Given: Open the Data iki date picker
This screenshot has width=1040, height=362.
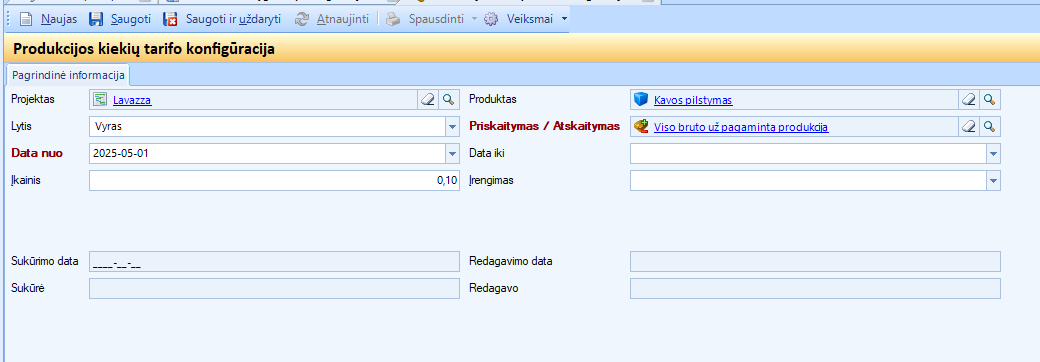Looking at the screenshot, I should pyautogui.click(x=994, y=153).
